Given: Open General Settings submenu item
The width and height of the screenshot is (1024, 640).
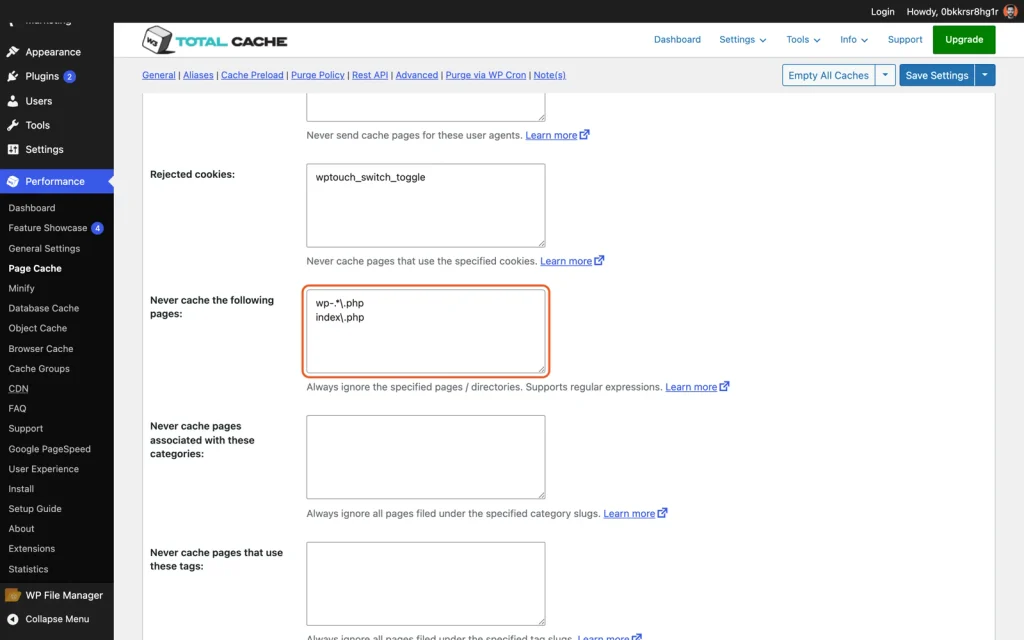Looking at the screenshot, I should point(44,248).
